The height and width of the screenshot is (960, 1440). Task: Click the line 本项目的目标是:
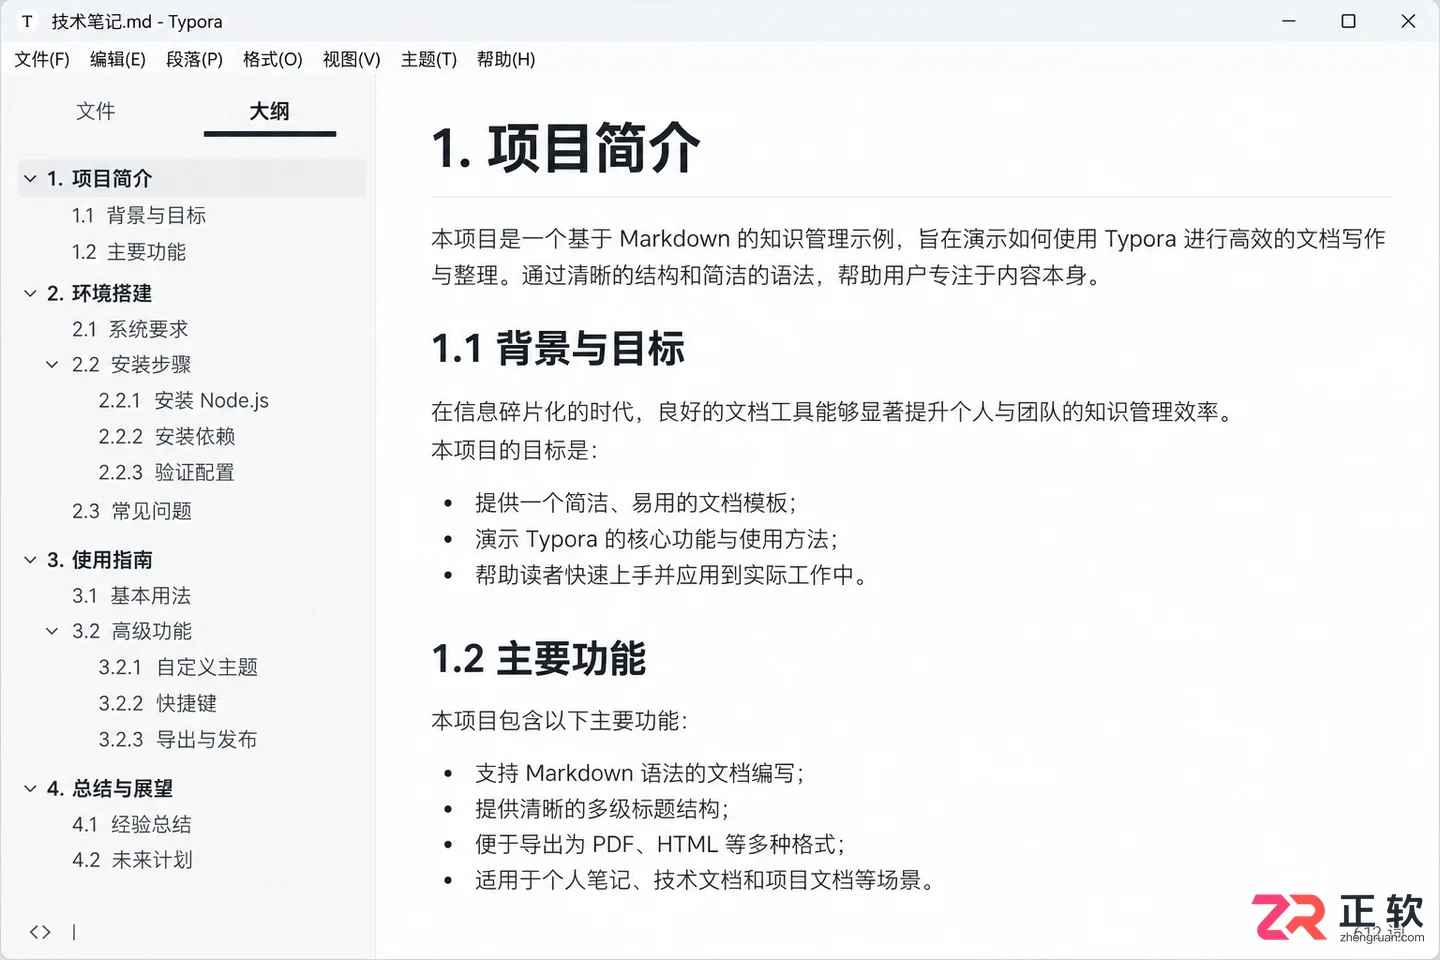pos(514,451)
